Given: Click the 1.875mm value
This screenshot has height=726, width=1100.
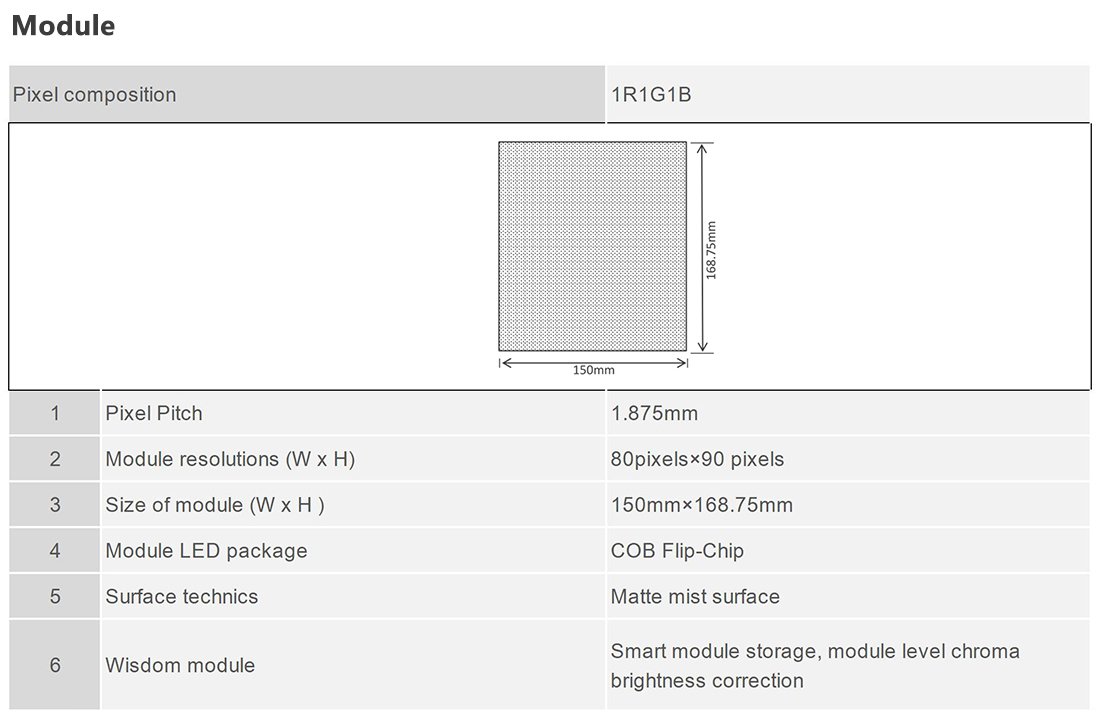Looking at the screenshot, I should pos(655,413).
